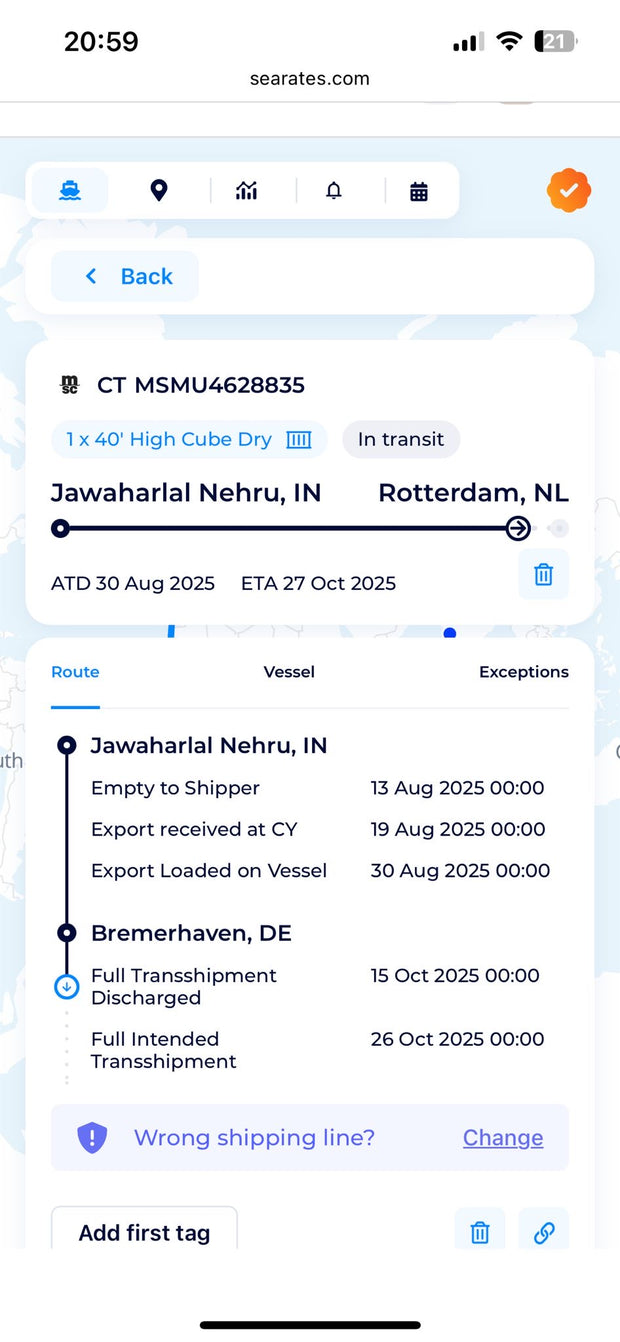
Task: Select the Jawaharlal Nehru route stop marker
Action: coord(66,745)
